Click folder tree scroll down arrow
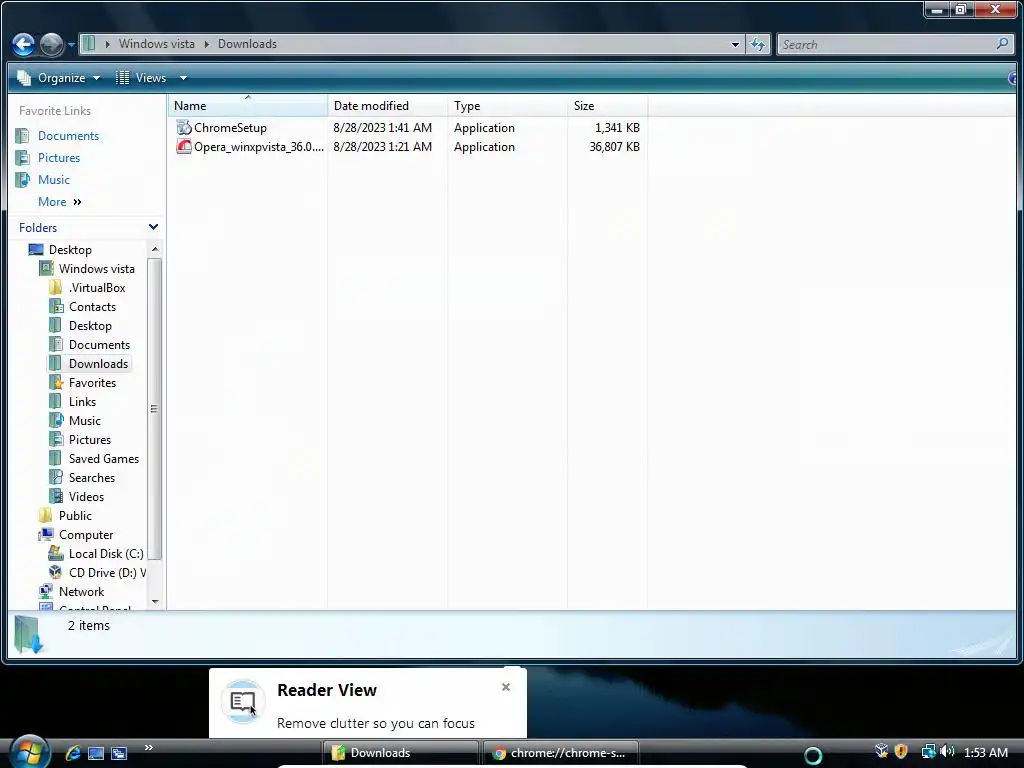The image size is (1024, 768). [155, 601]
